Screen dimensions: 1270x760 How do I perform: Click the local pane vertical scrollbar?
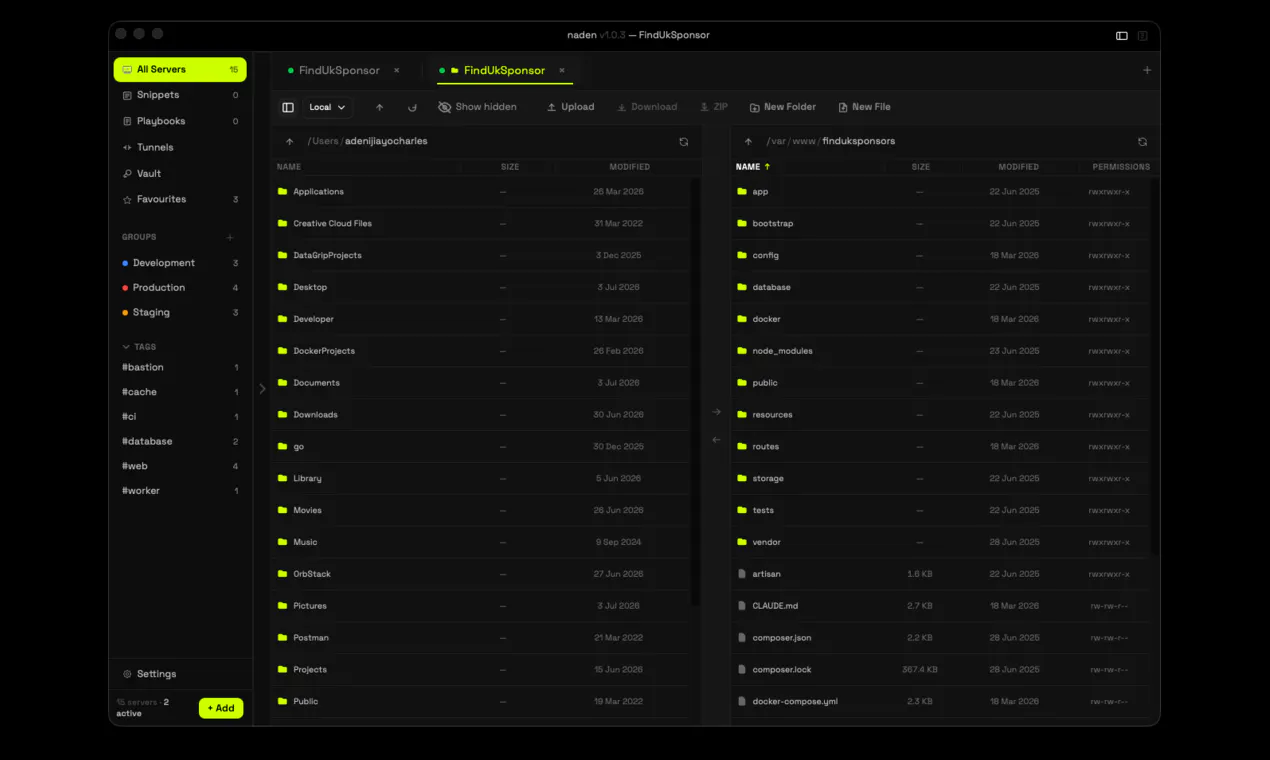(696, 392)
